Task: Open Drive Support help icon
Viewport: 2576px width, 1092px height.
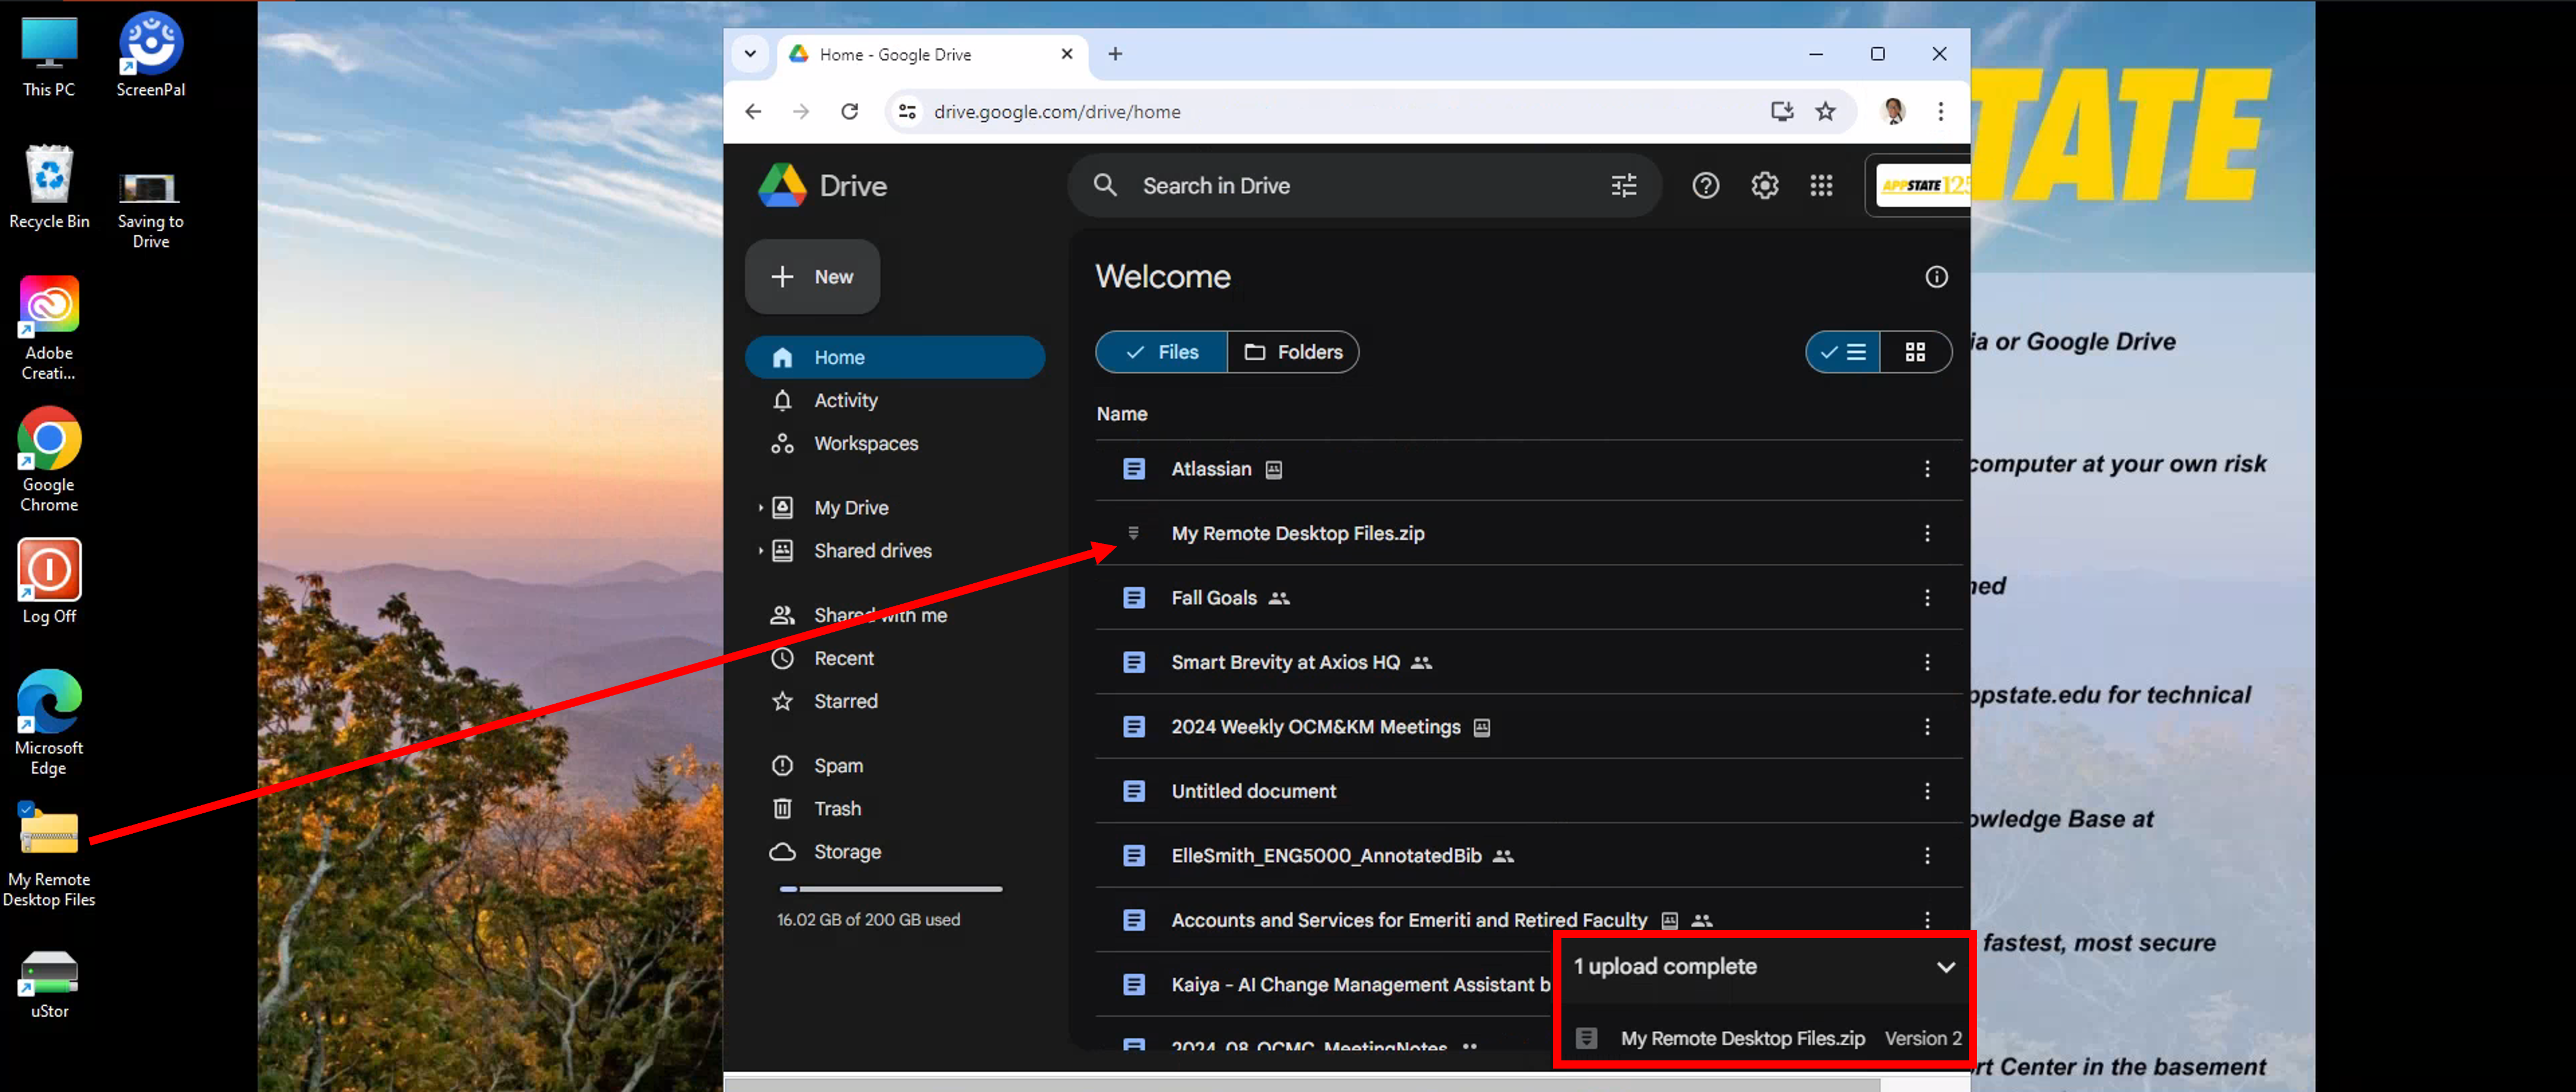Action: click(1705, 186)
